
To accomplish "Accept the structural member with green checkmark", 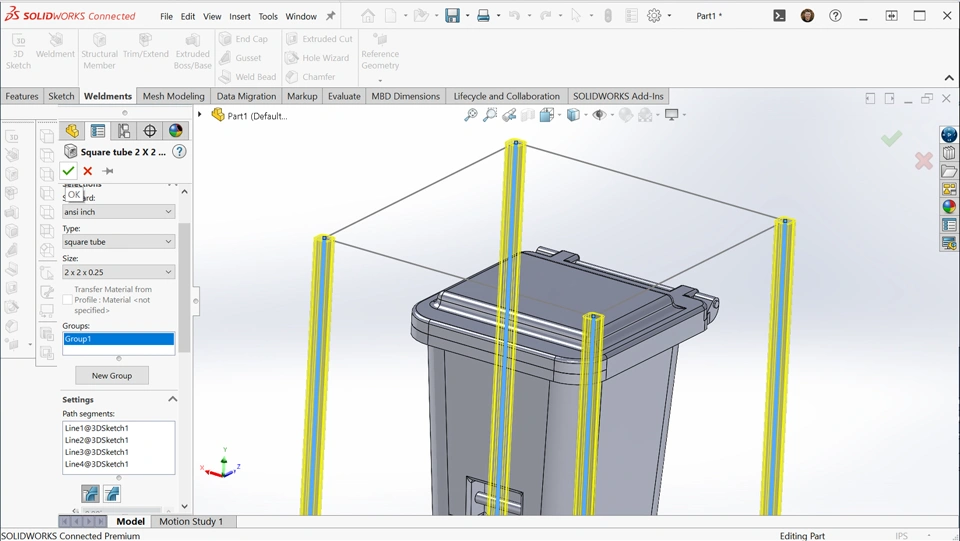I will (68, 171).
